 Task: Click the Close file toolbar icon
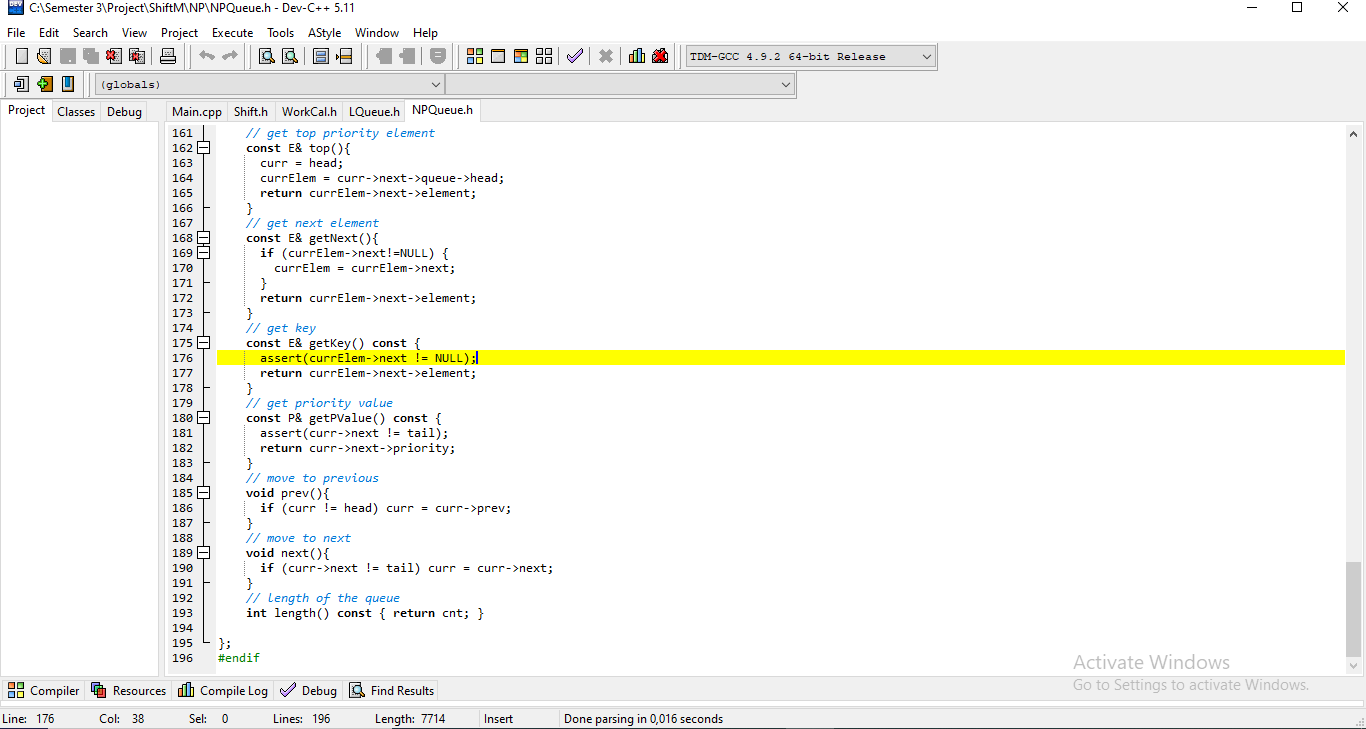click(x=113, y=56)
